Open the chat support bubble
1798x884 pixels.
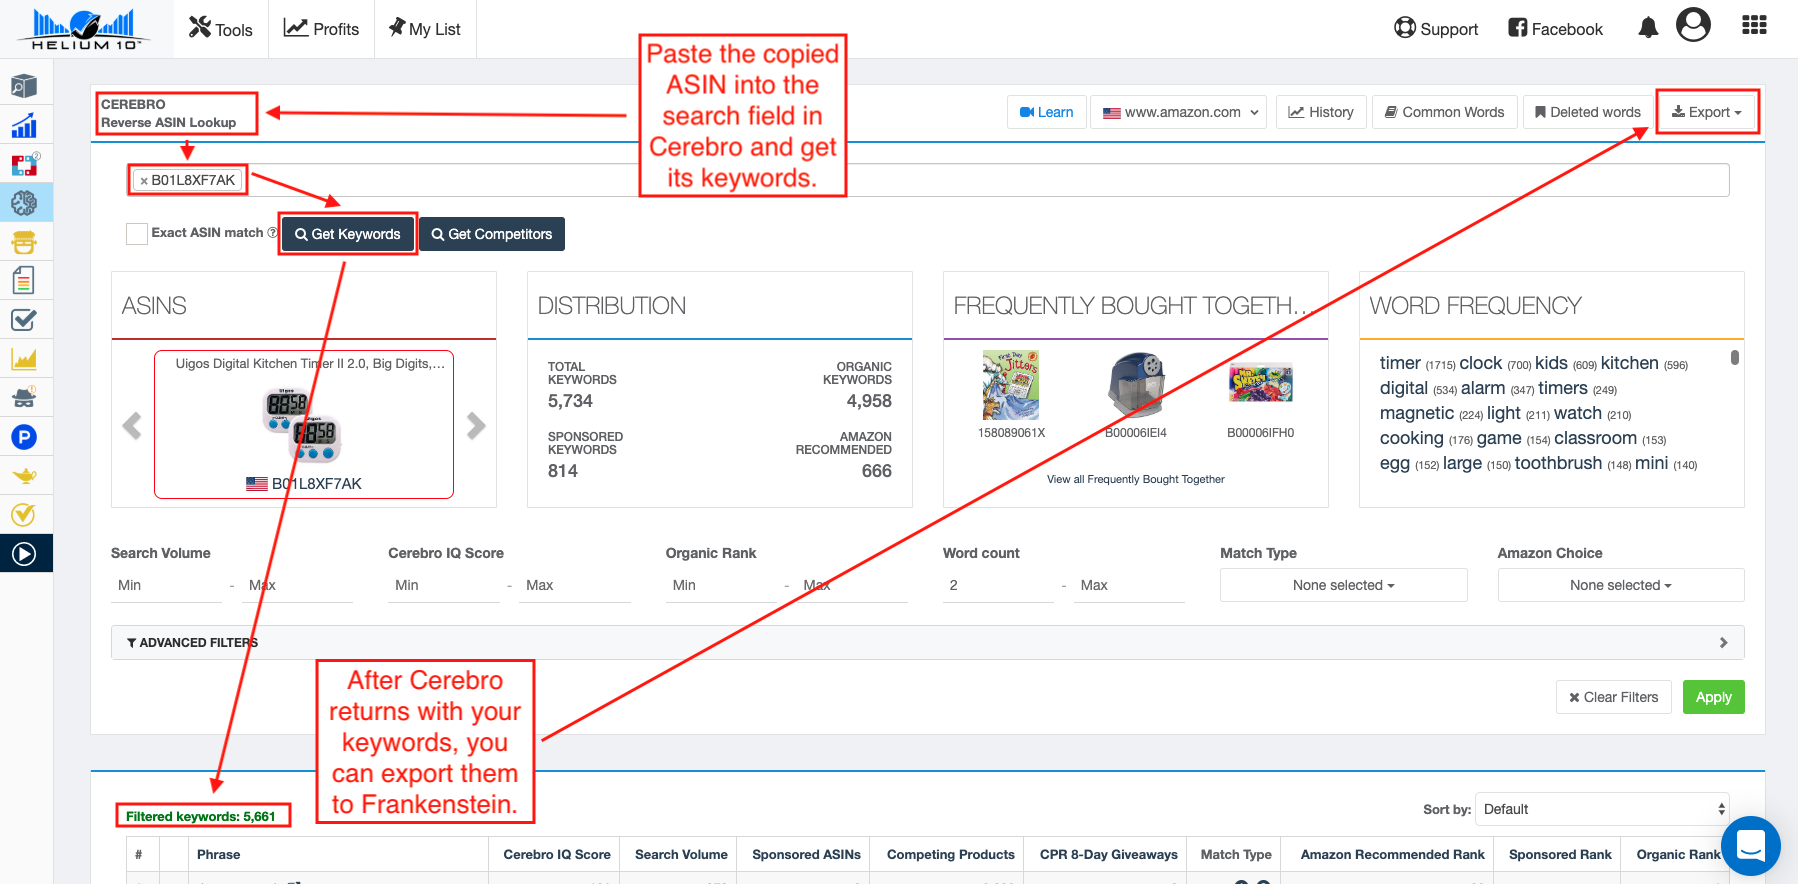(1750, 846)
